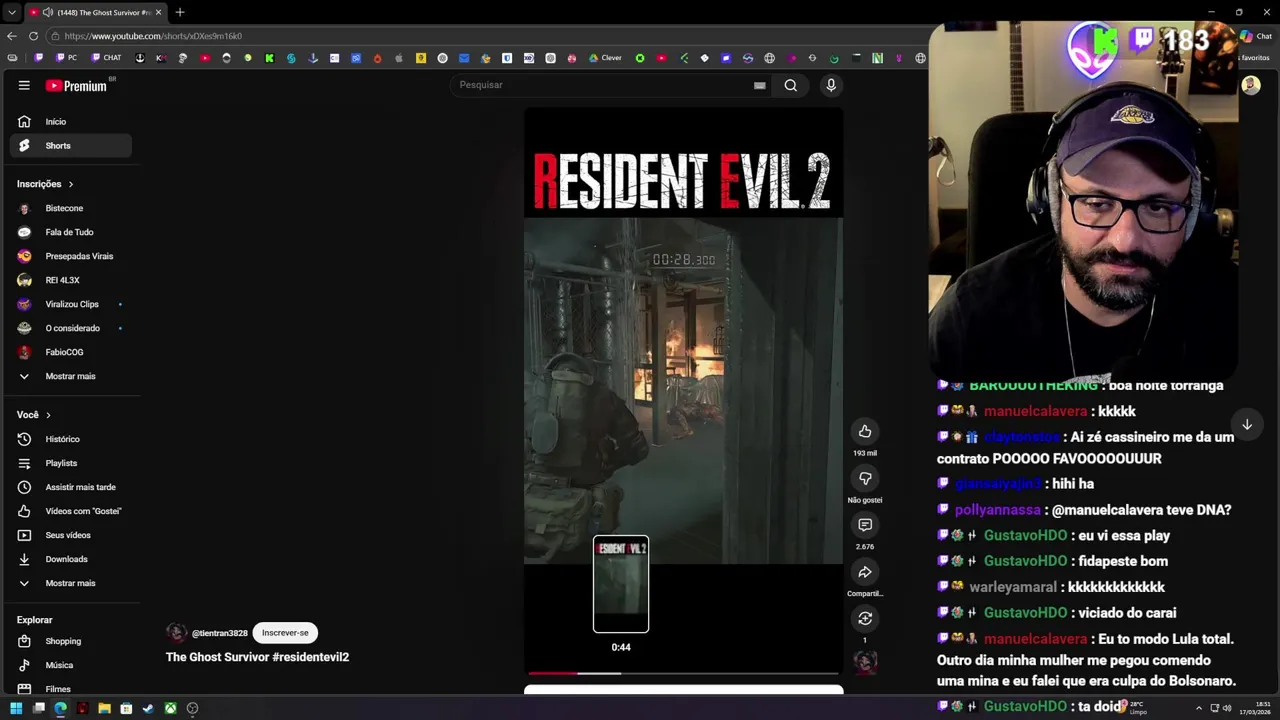The height and width of the screenshot is (720, 1280).
Task: Open the Short's comments panel
Action: 865,525
